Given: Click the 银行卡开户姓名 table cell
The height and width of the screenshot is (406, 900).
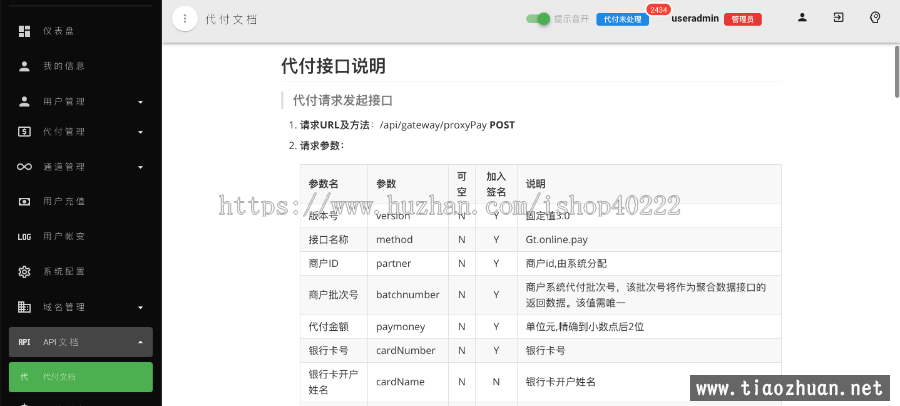Looking at the screenshot, I should tap(333, 381).
